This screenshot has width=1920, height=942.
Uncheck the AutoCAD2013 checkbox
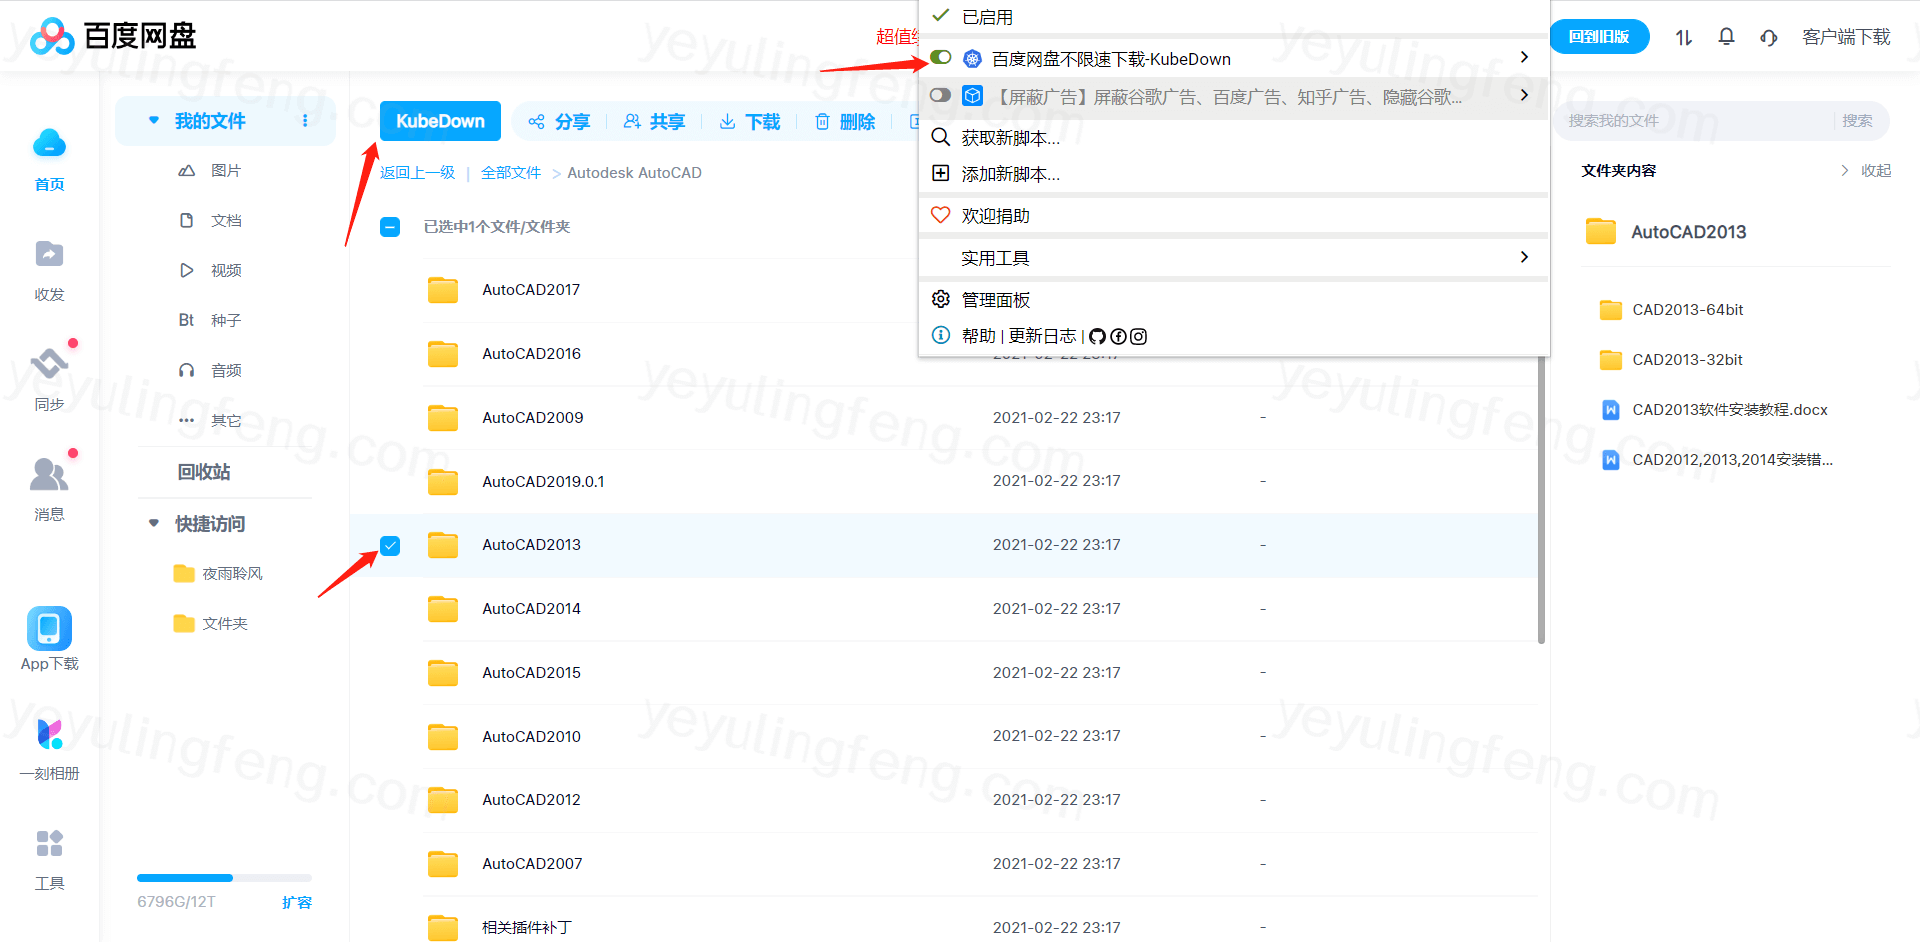390,545
